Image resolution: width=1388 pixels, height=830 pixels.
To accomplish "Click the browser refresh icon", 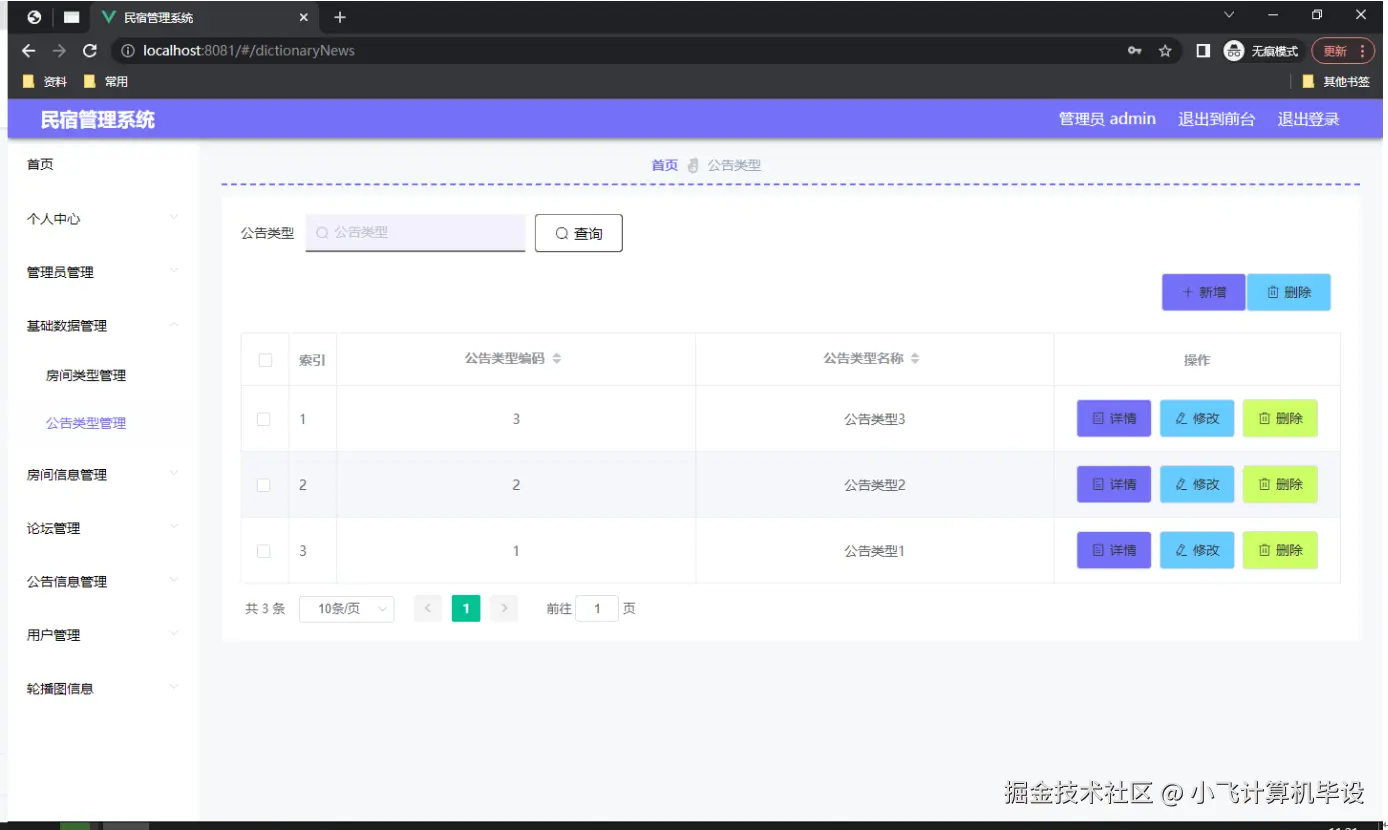I will pos(90,50).
